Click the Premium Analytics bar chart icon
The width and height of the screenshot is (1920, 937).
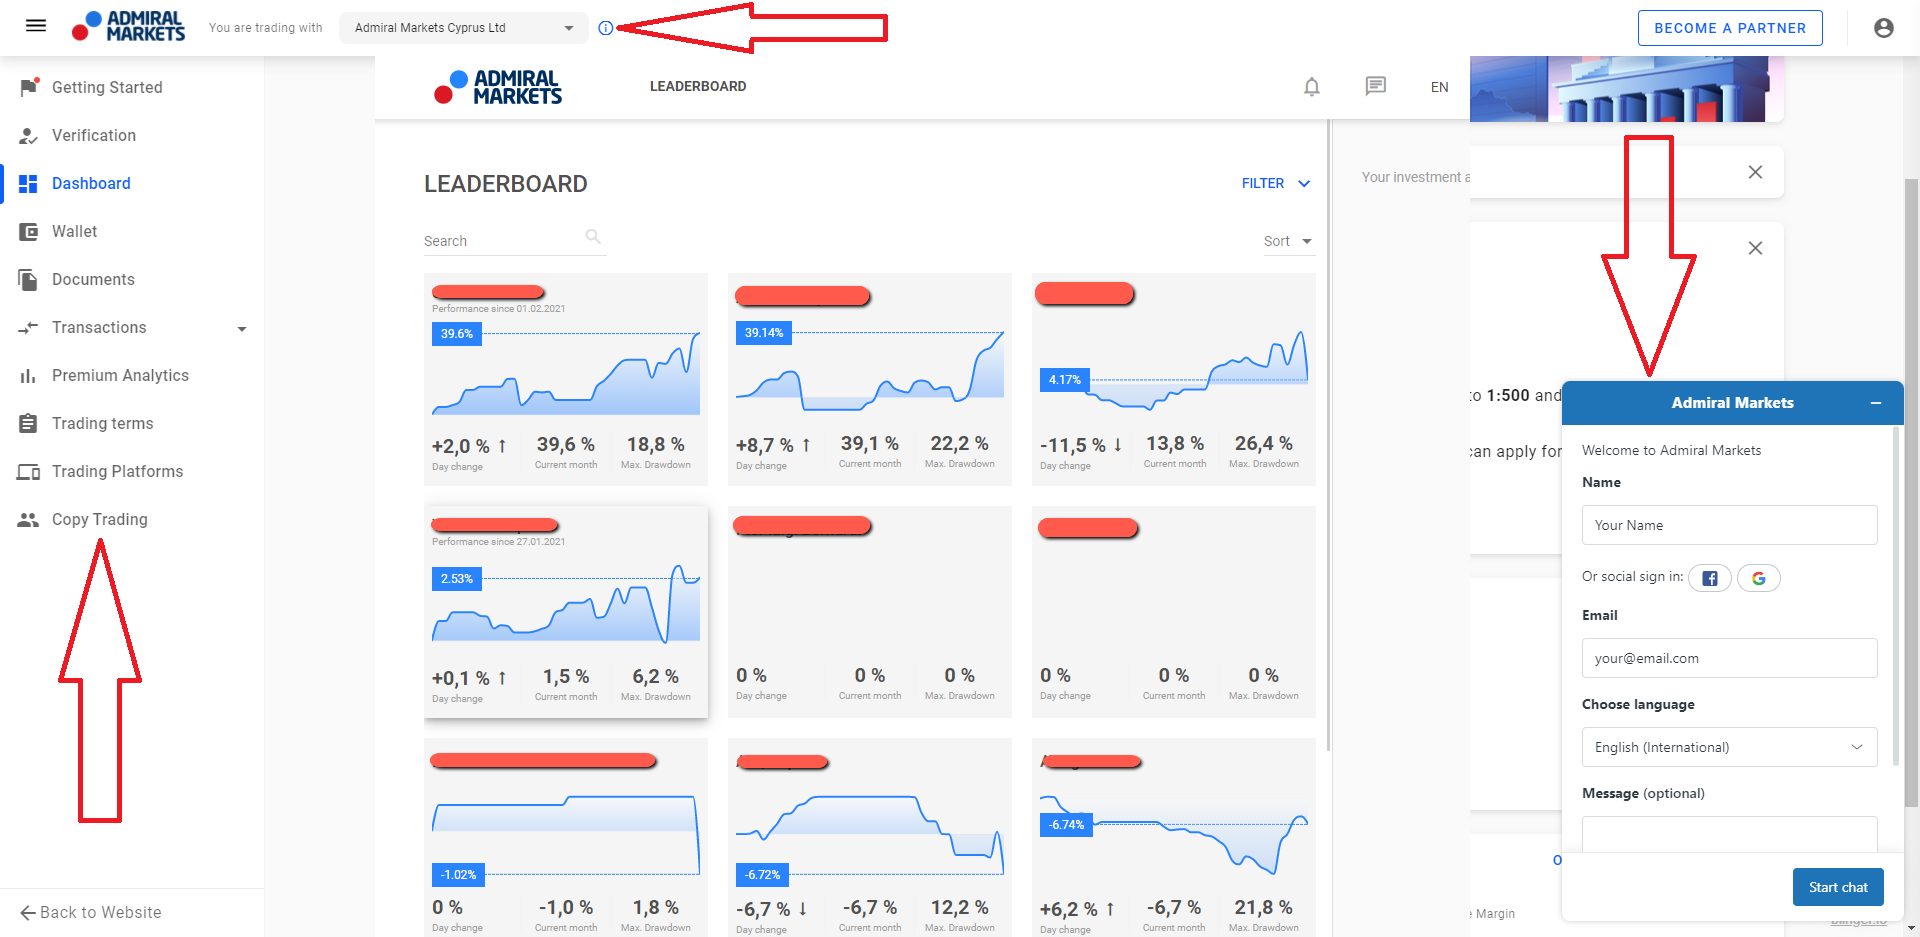[29, 375]
